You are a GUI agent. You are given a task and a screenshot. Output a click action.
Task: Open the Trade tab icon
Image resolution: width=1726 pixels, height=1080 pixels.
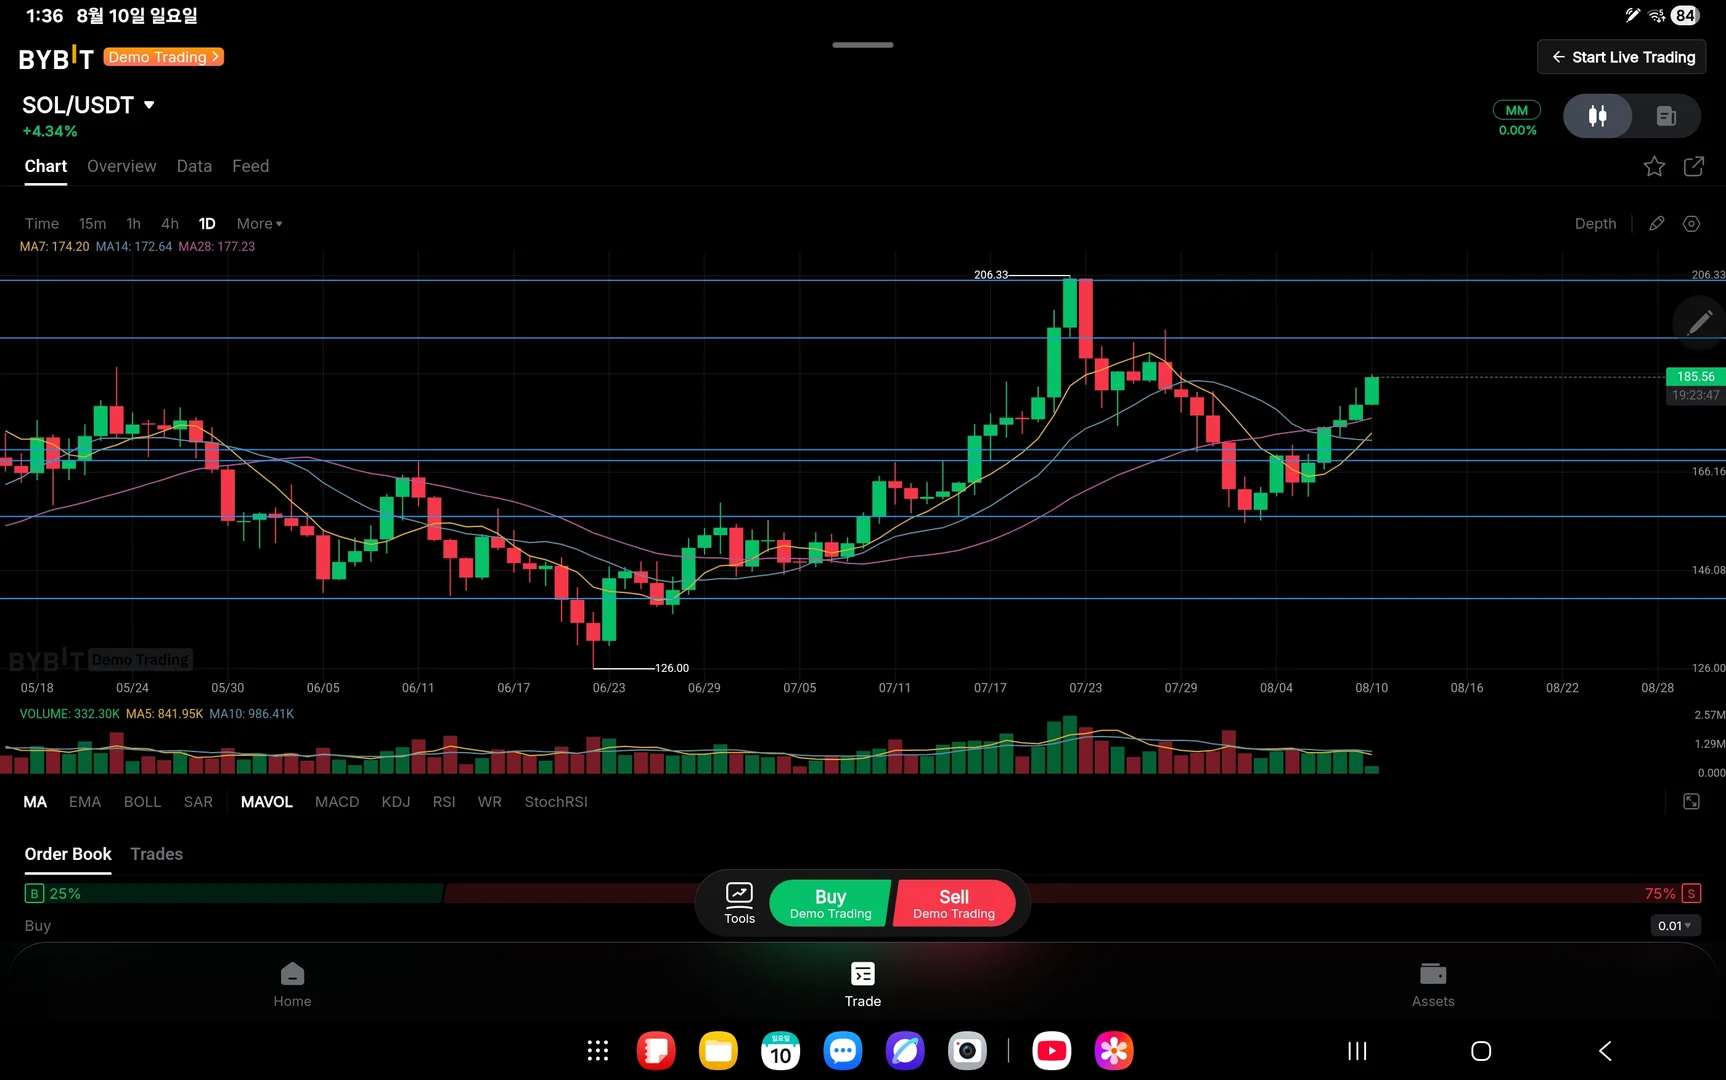pyautogui.click(x=863, y=985)
